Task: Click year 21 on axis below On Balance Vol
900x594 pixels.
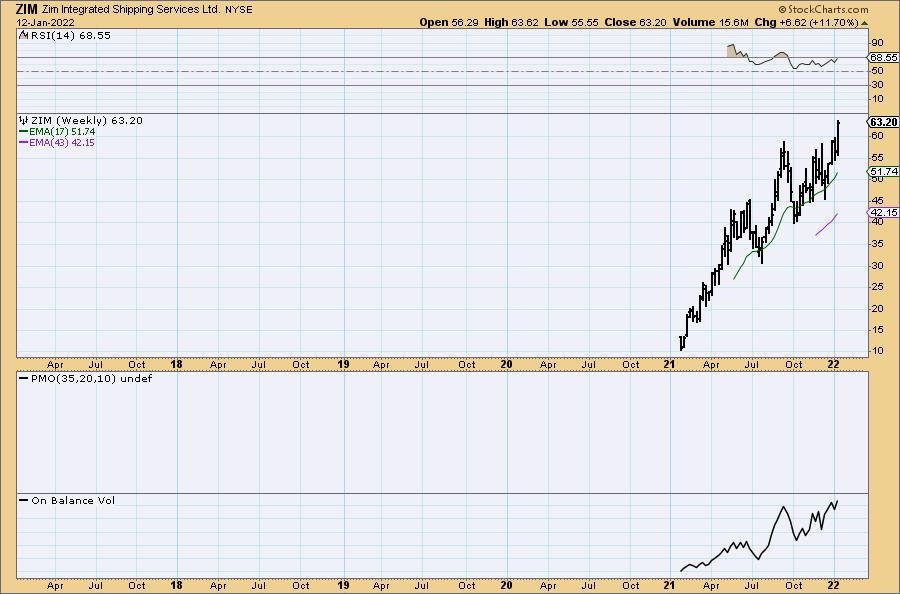Action: coord(669,585)
